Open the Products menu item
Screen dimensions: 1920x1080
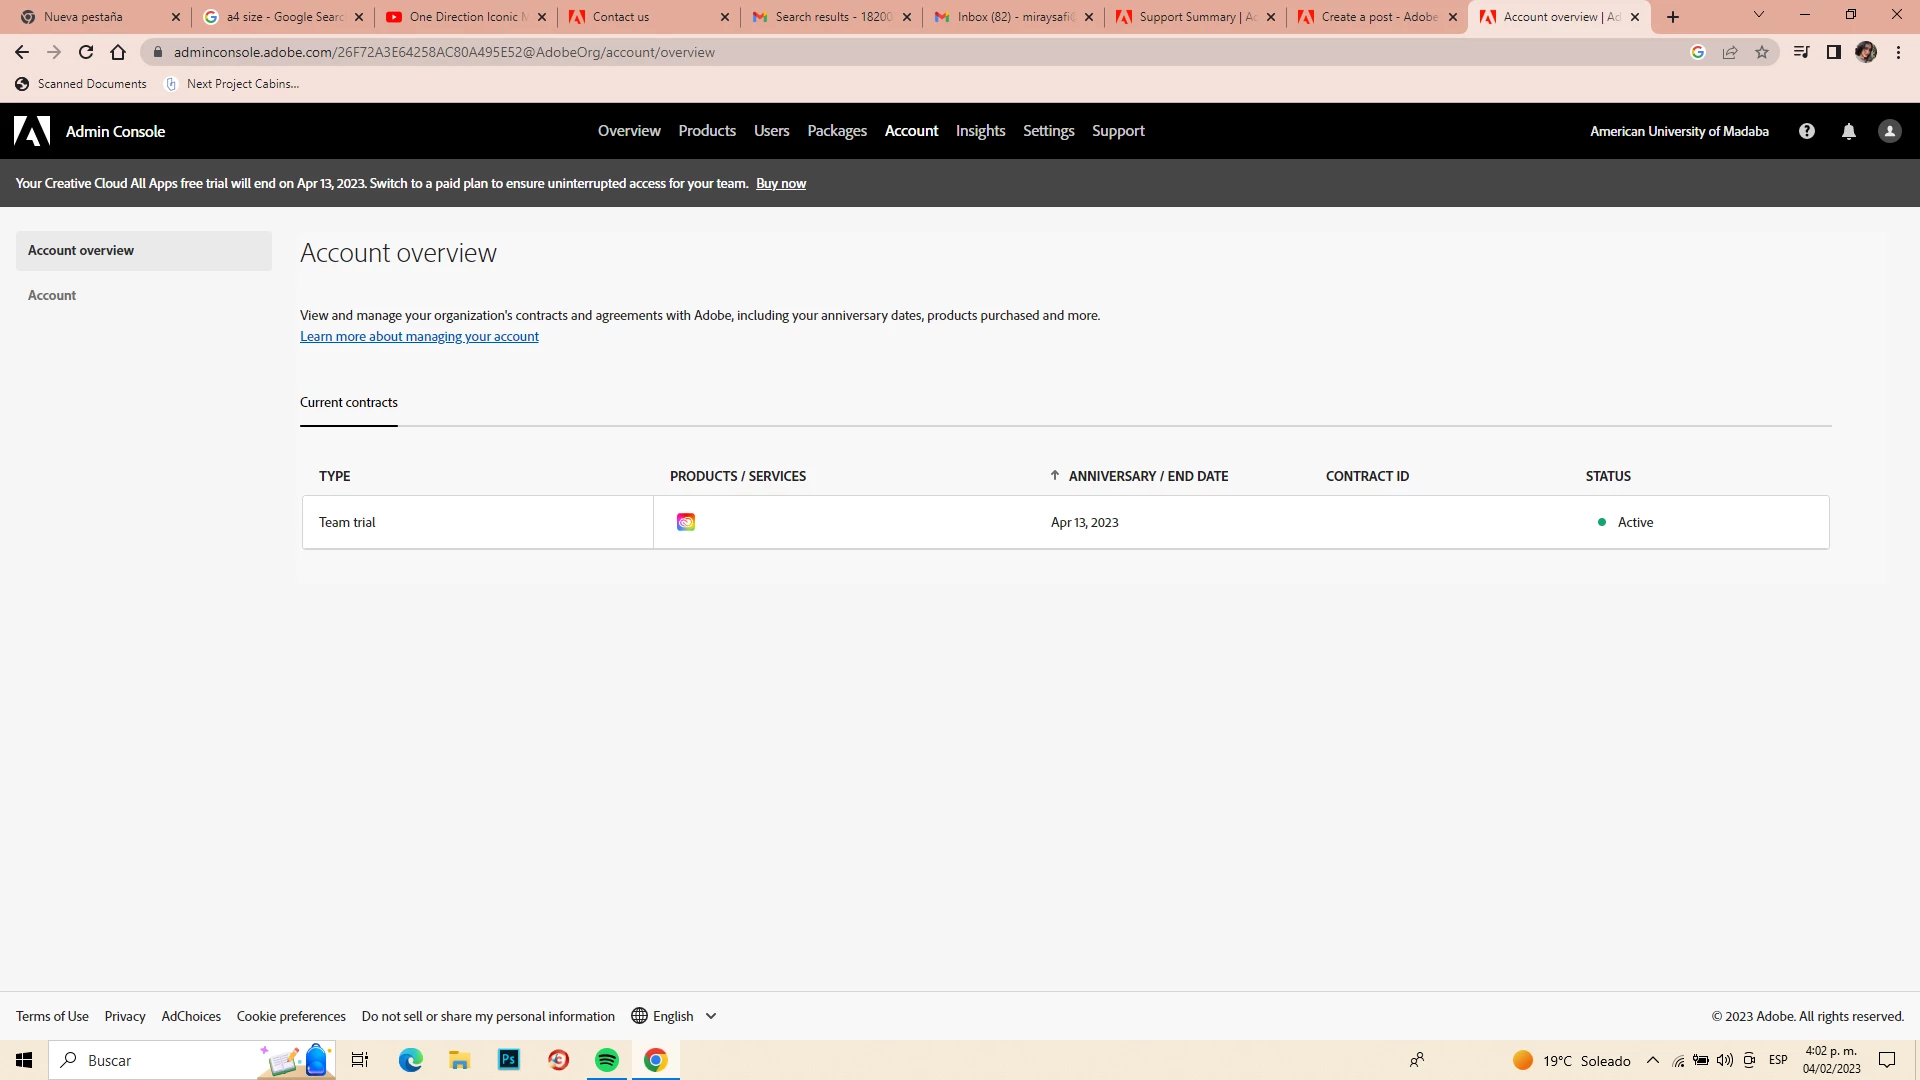706,131
